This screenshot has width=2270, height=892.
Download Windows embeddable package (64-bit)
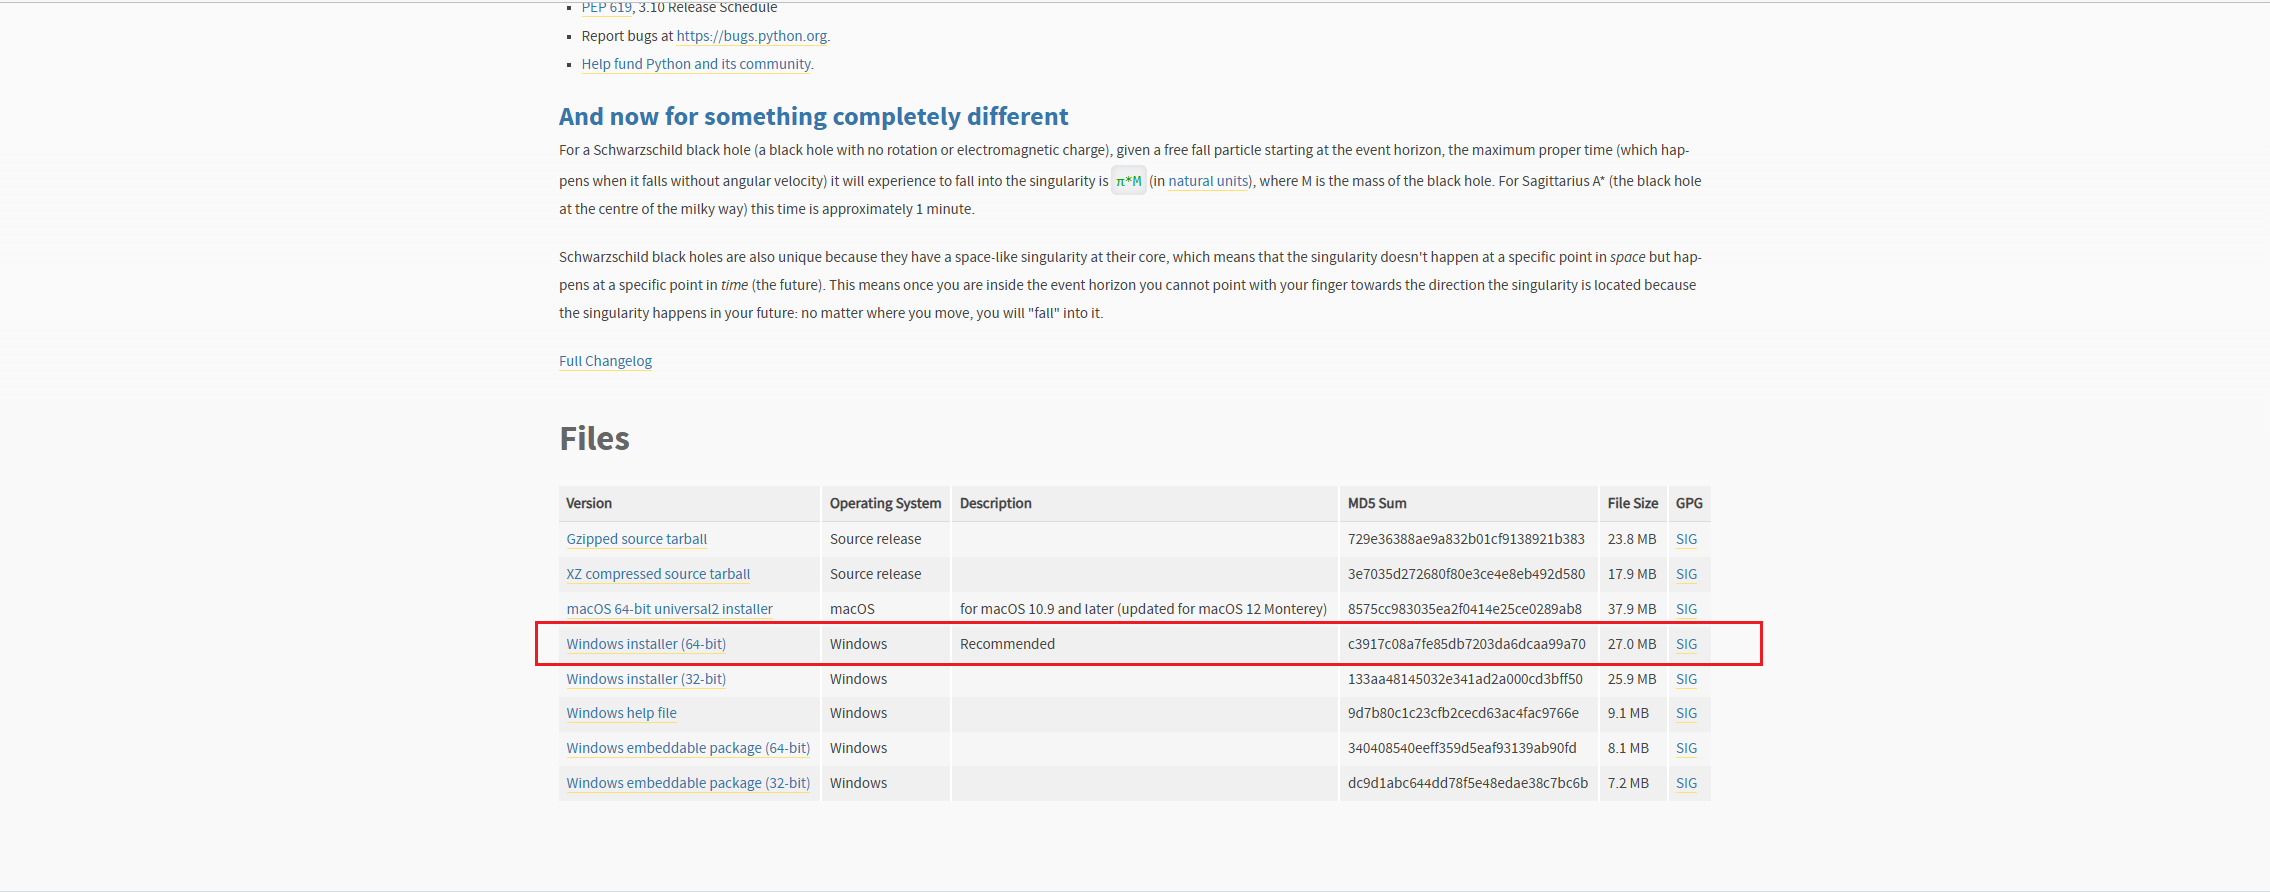[x=688, y=748]
